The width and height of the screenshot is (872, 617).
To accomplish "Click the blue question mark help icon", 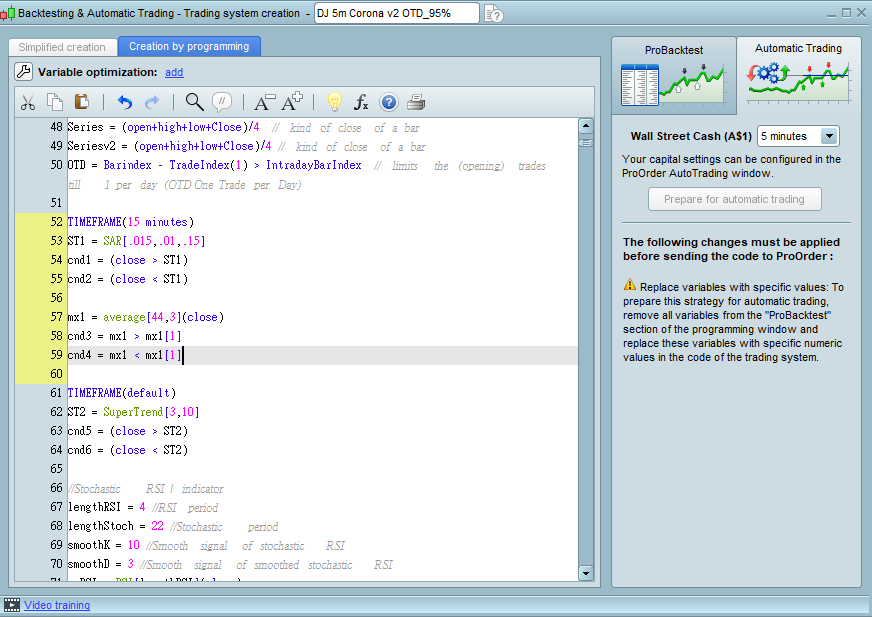I will coord(389,102).
